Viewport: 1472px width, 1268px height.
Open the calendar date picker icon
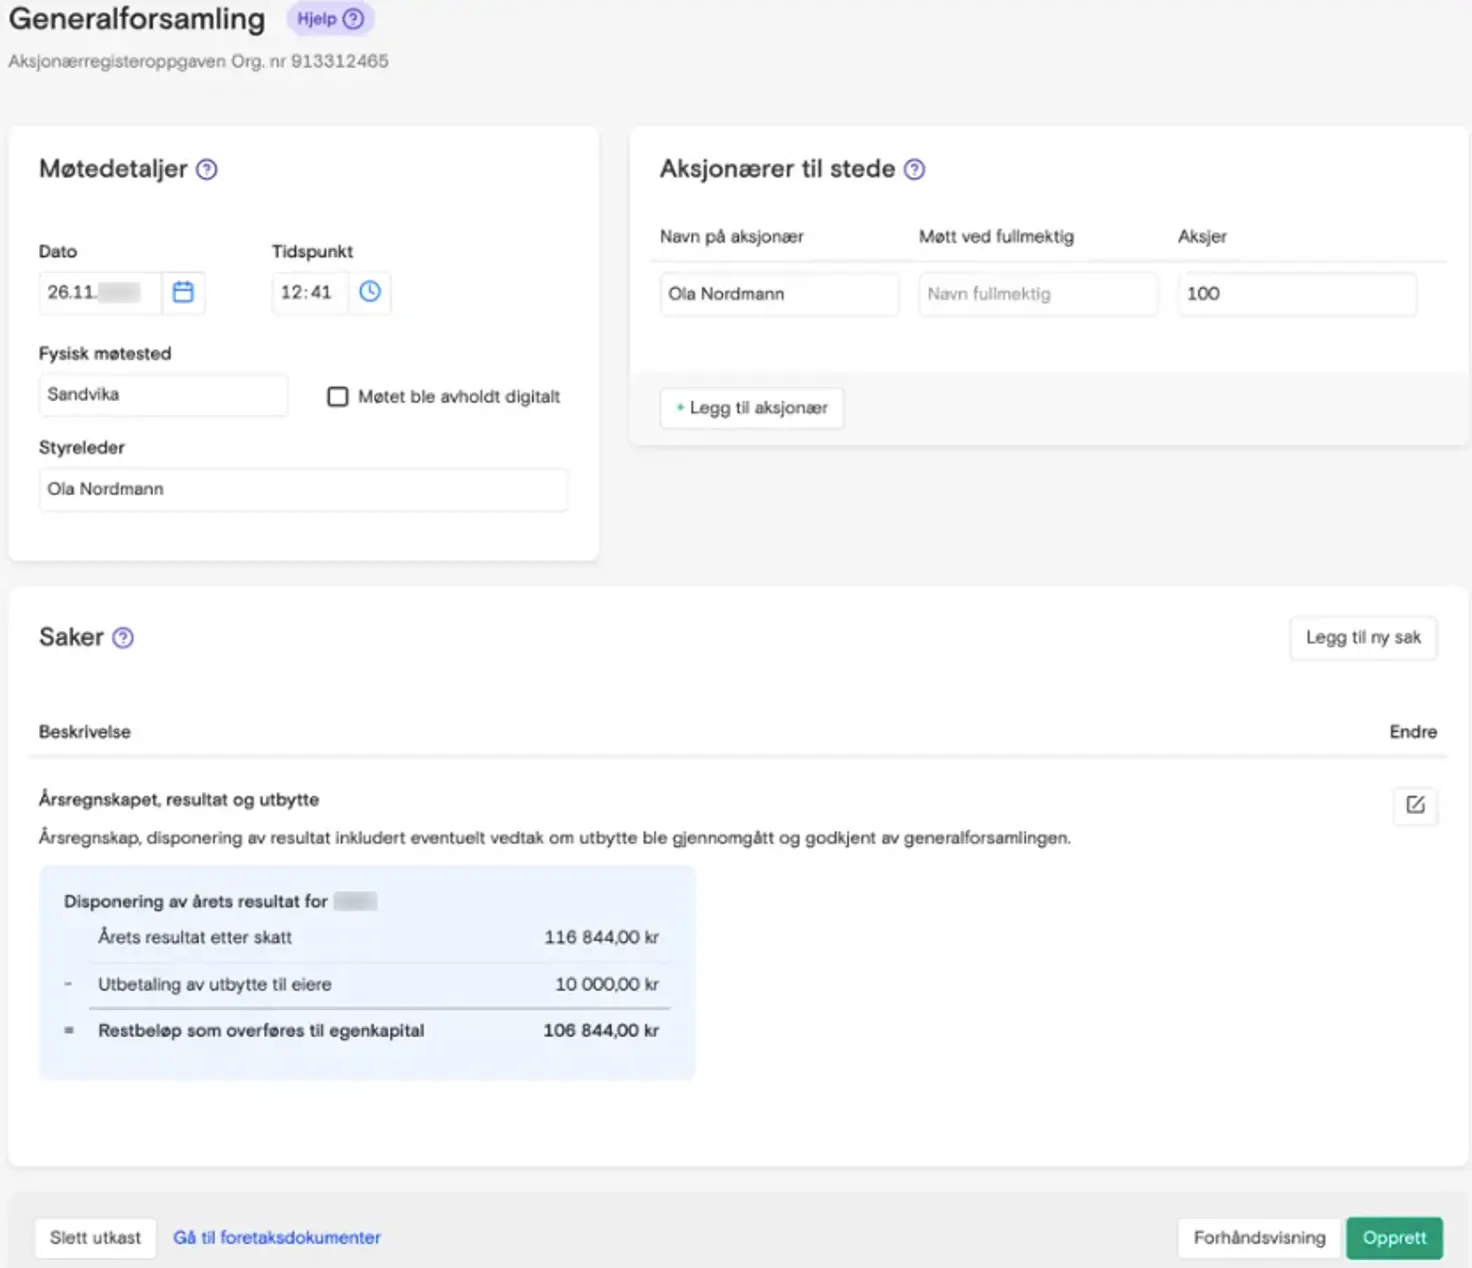[x=183, y=292]
